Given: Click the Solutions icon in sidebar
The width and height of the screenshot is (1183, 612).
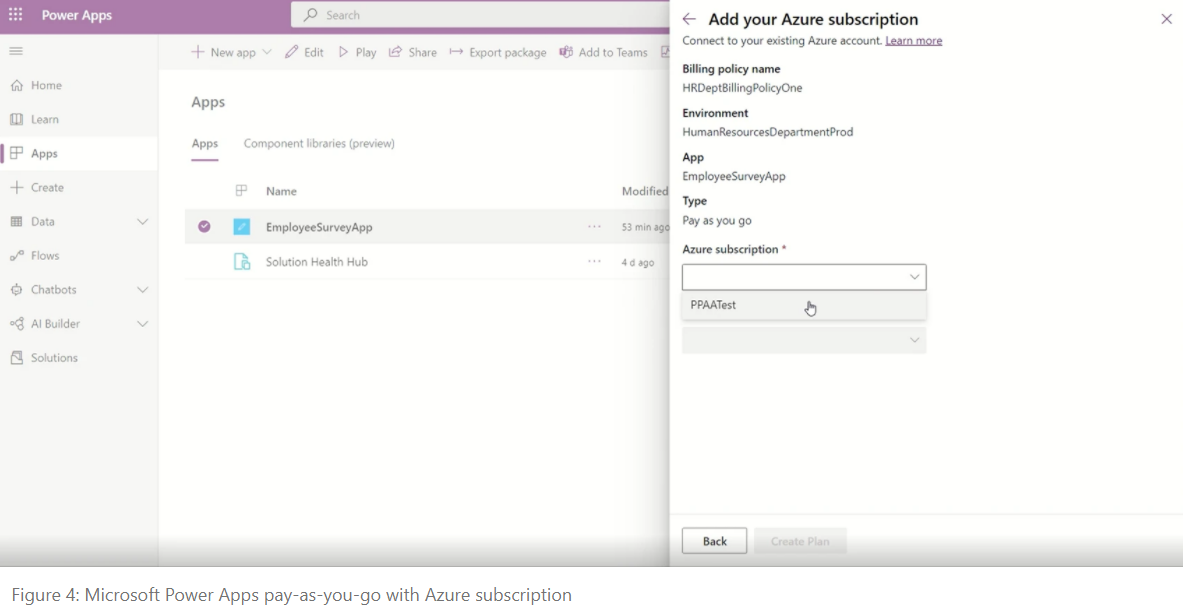Looking at the screenshot, I should point(17,358).
